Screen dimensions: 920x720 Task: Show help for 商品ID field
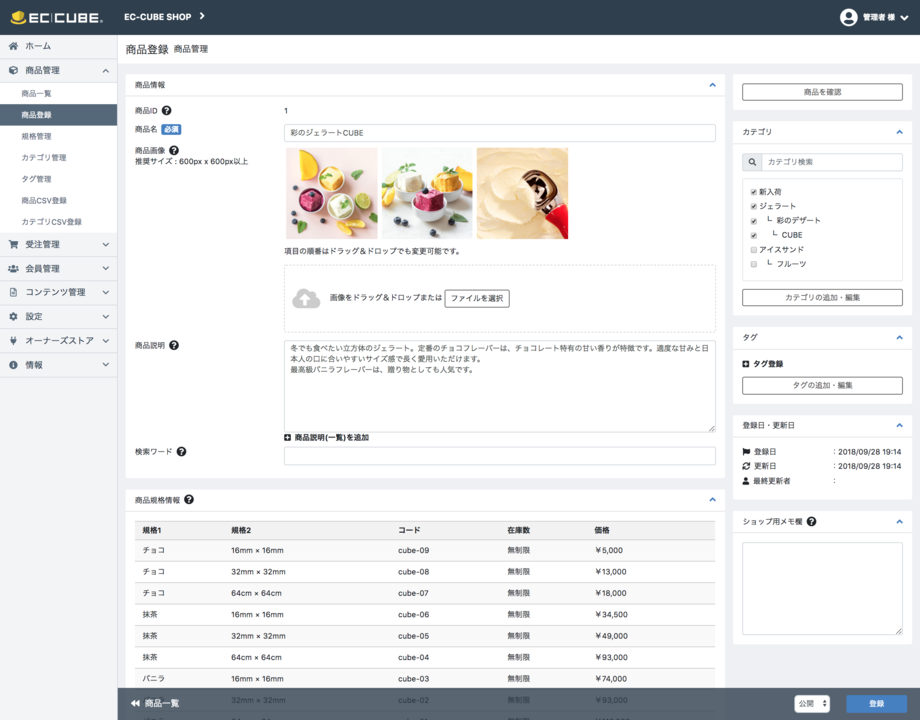[167, 110]
